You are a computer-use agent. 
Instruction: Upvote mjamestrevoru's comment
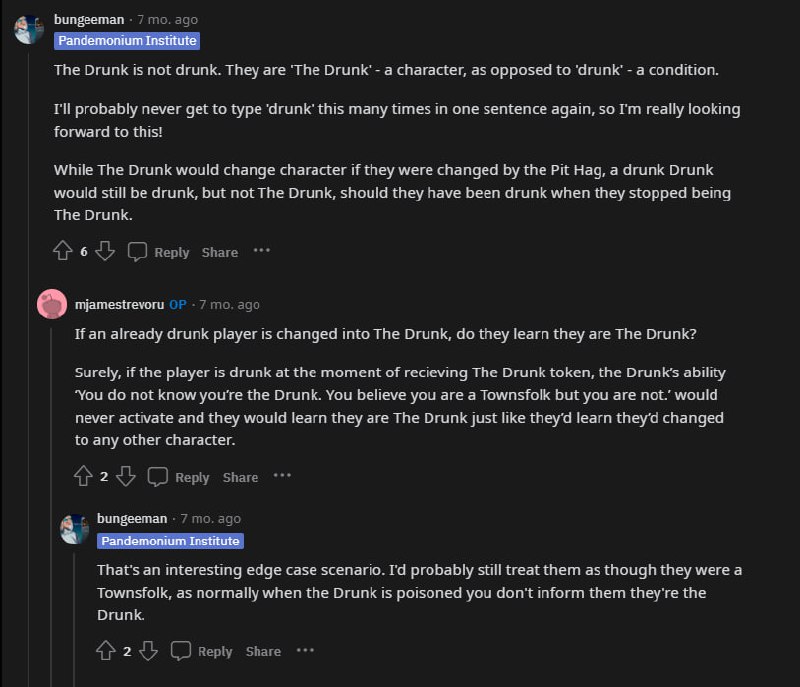[x=83, y=477]
